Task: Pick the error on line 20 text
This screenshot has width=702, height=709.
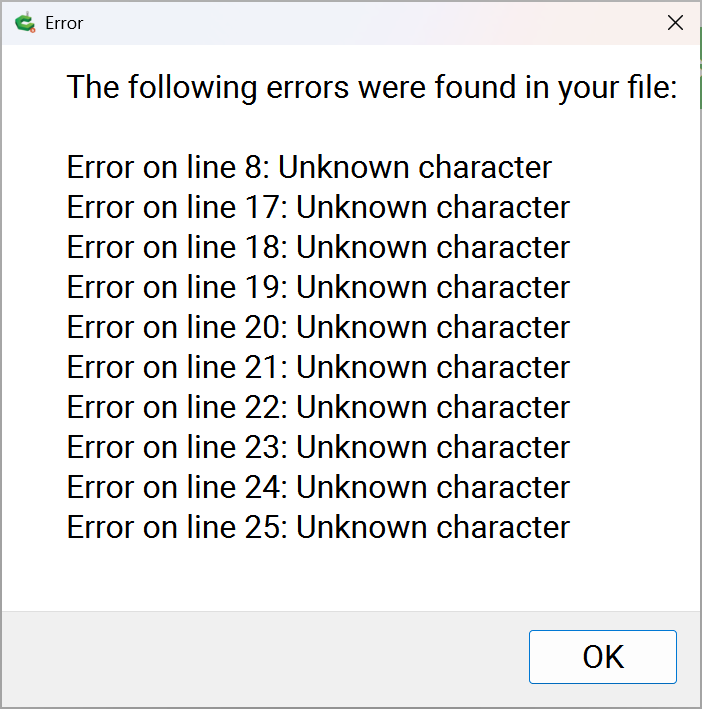Action: click(318, 327)
